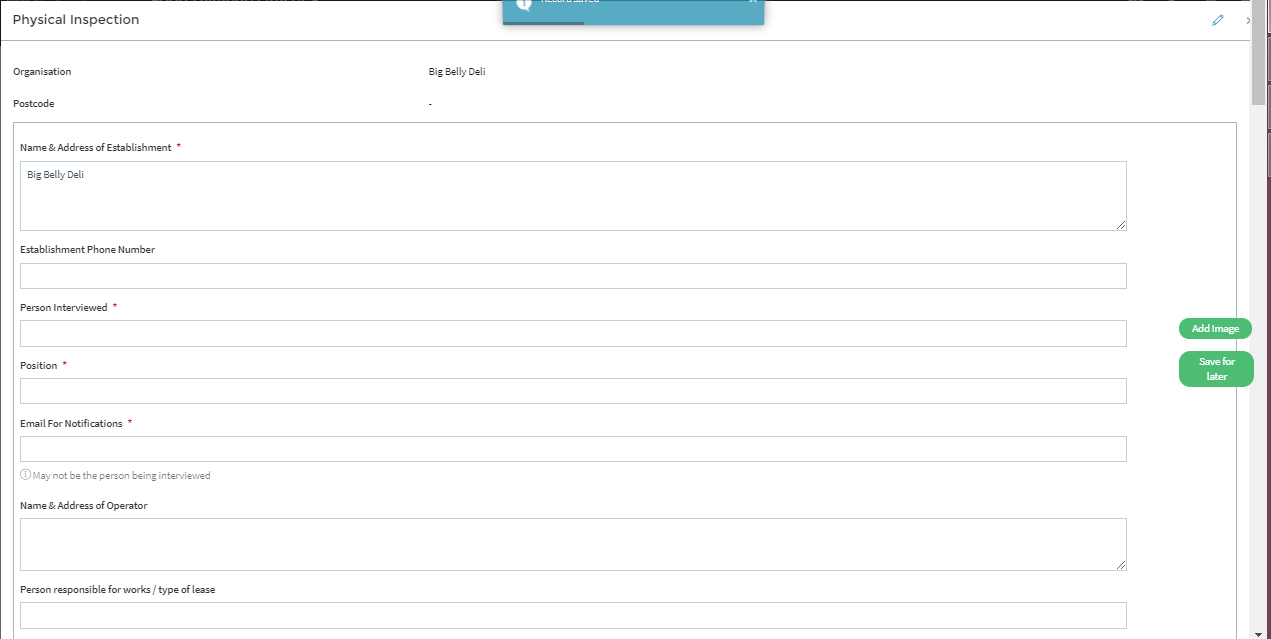This screenshot has height=639, width=1271.
Task: Click the pencil edit icon
Action: (x=1217, y=20)
